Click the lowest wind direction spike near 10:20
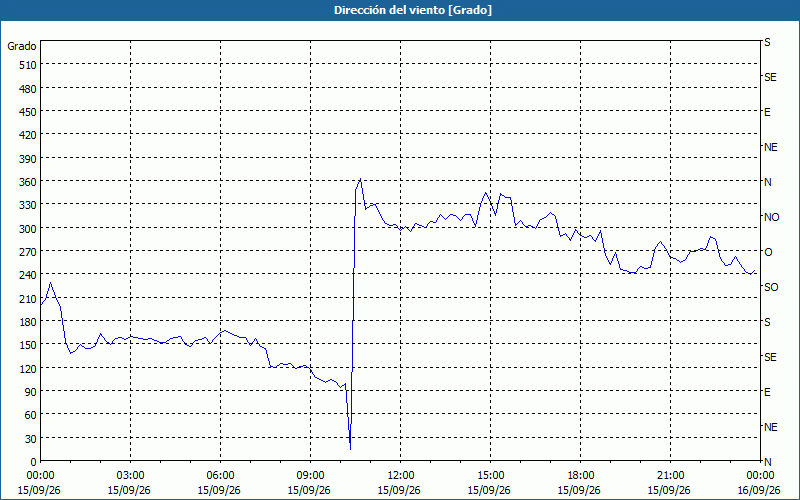The height and width of the screenshot is (500, 800). 351,449
